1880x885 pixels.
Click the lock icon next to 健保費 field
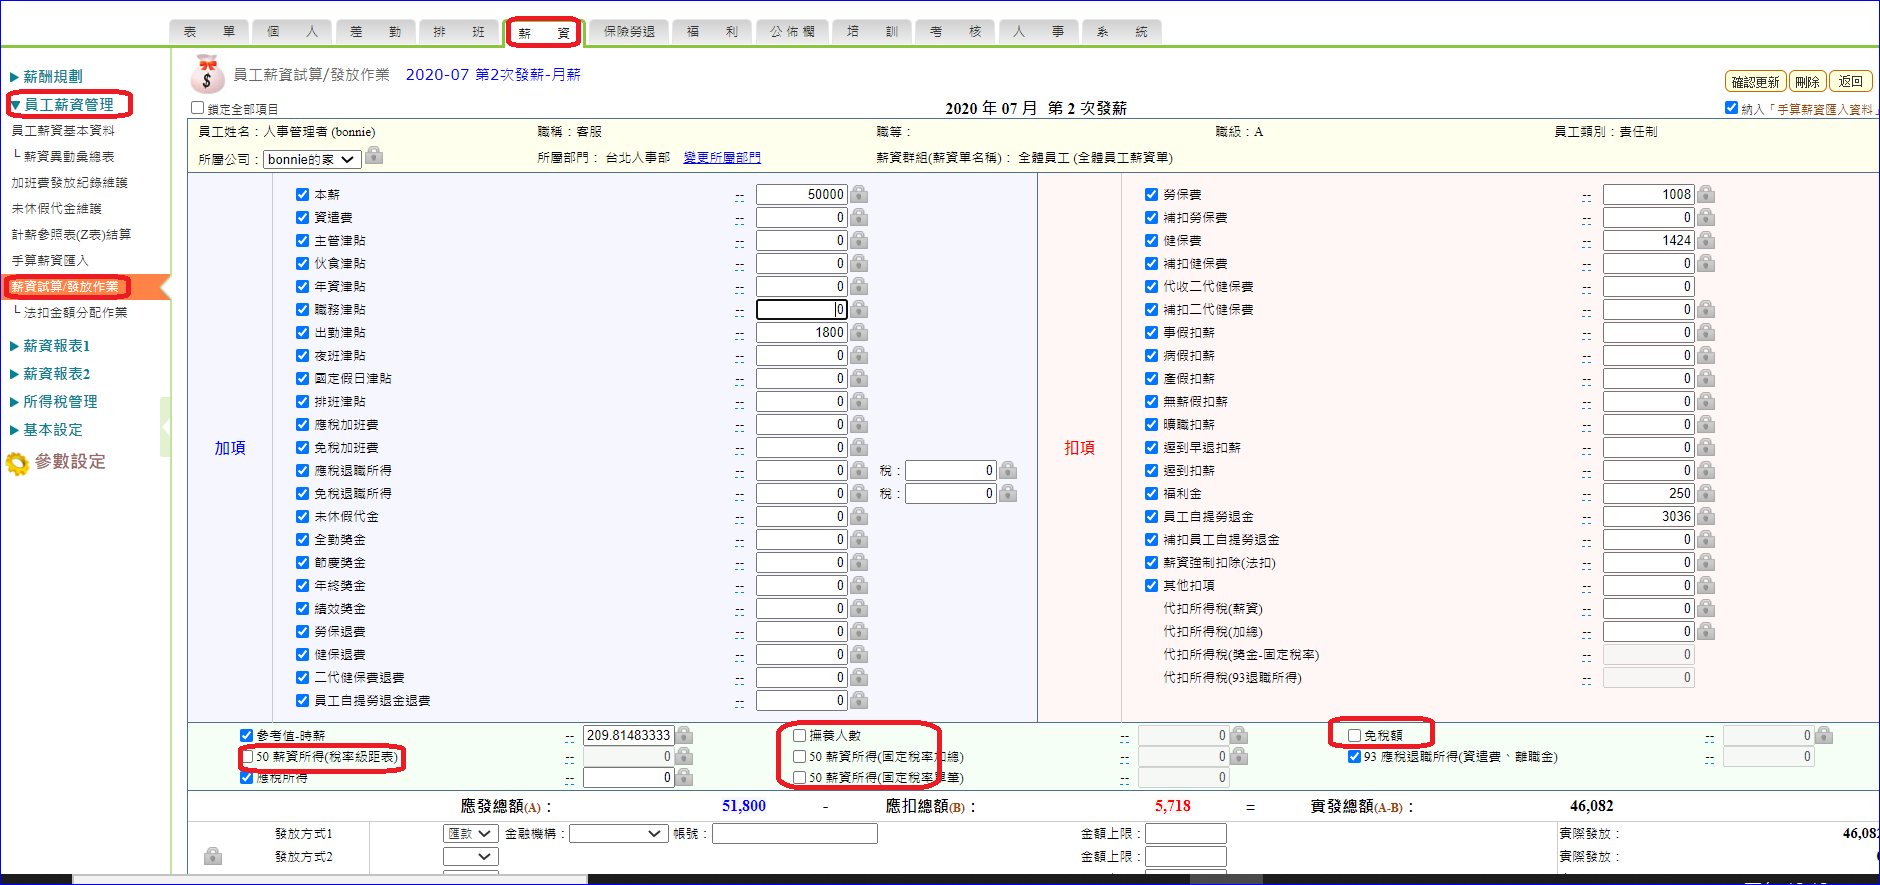(x=1706, y=240)
